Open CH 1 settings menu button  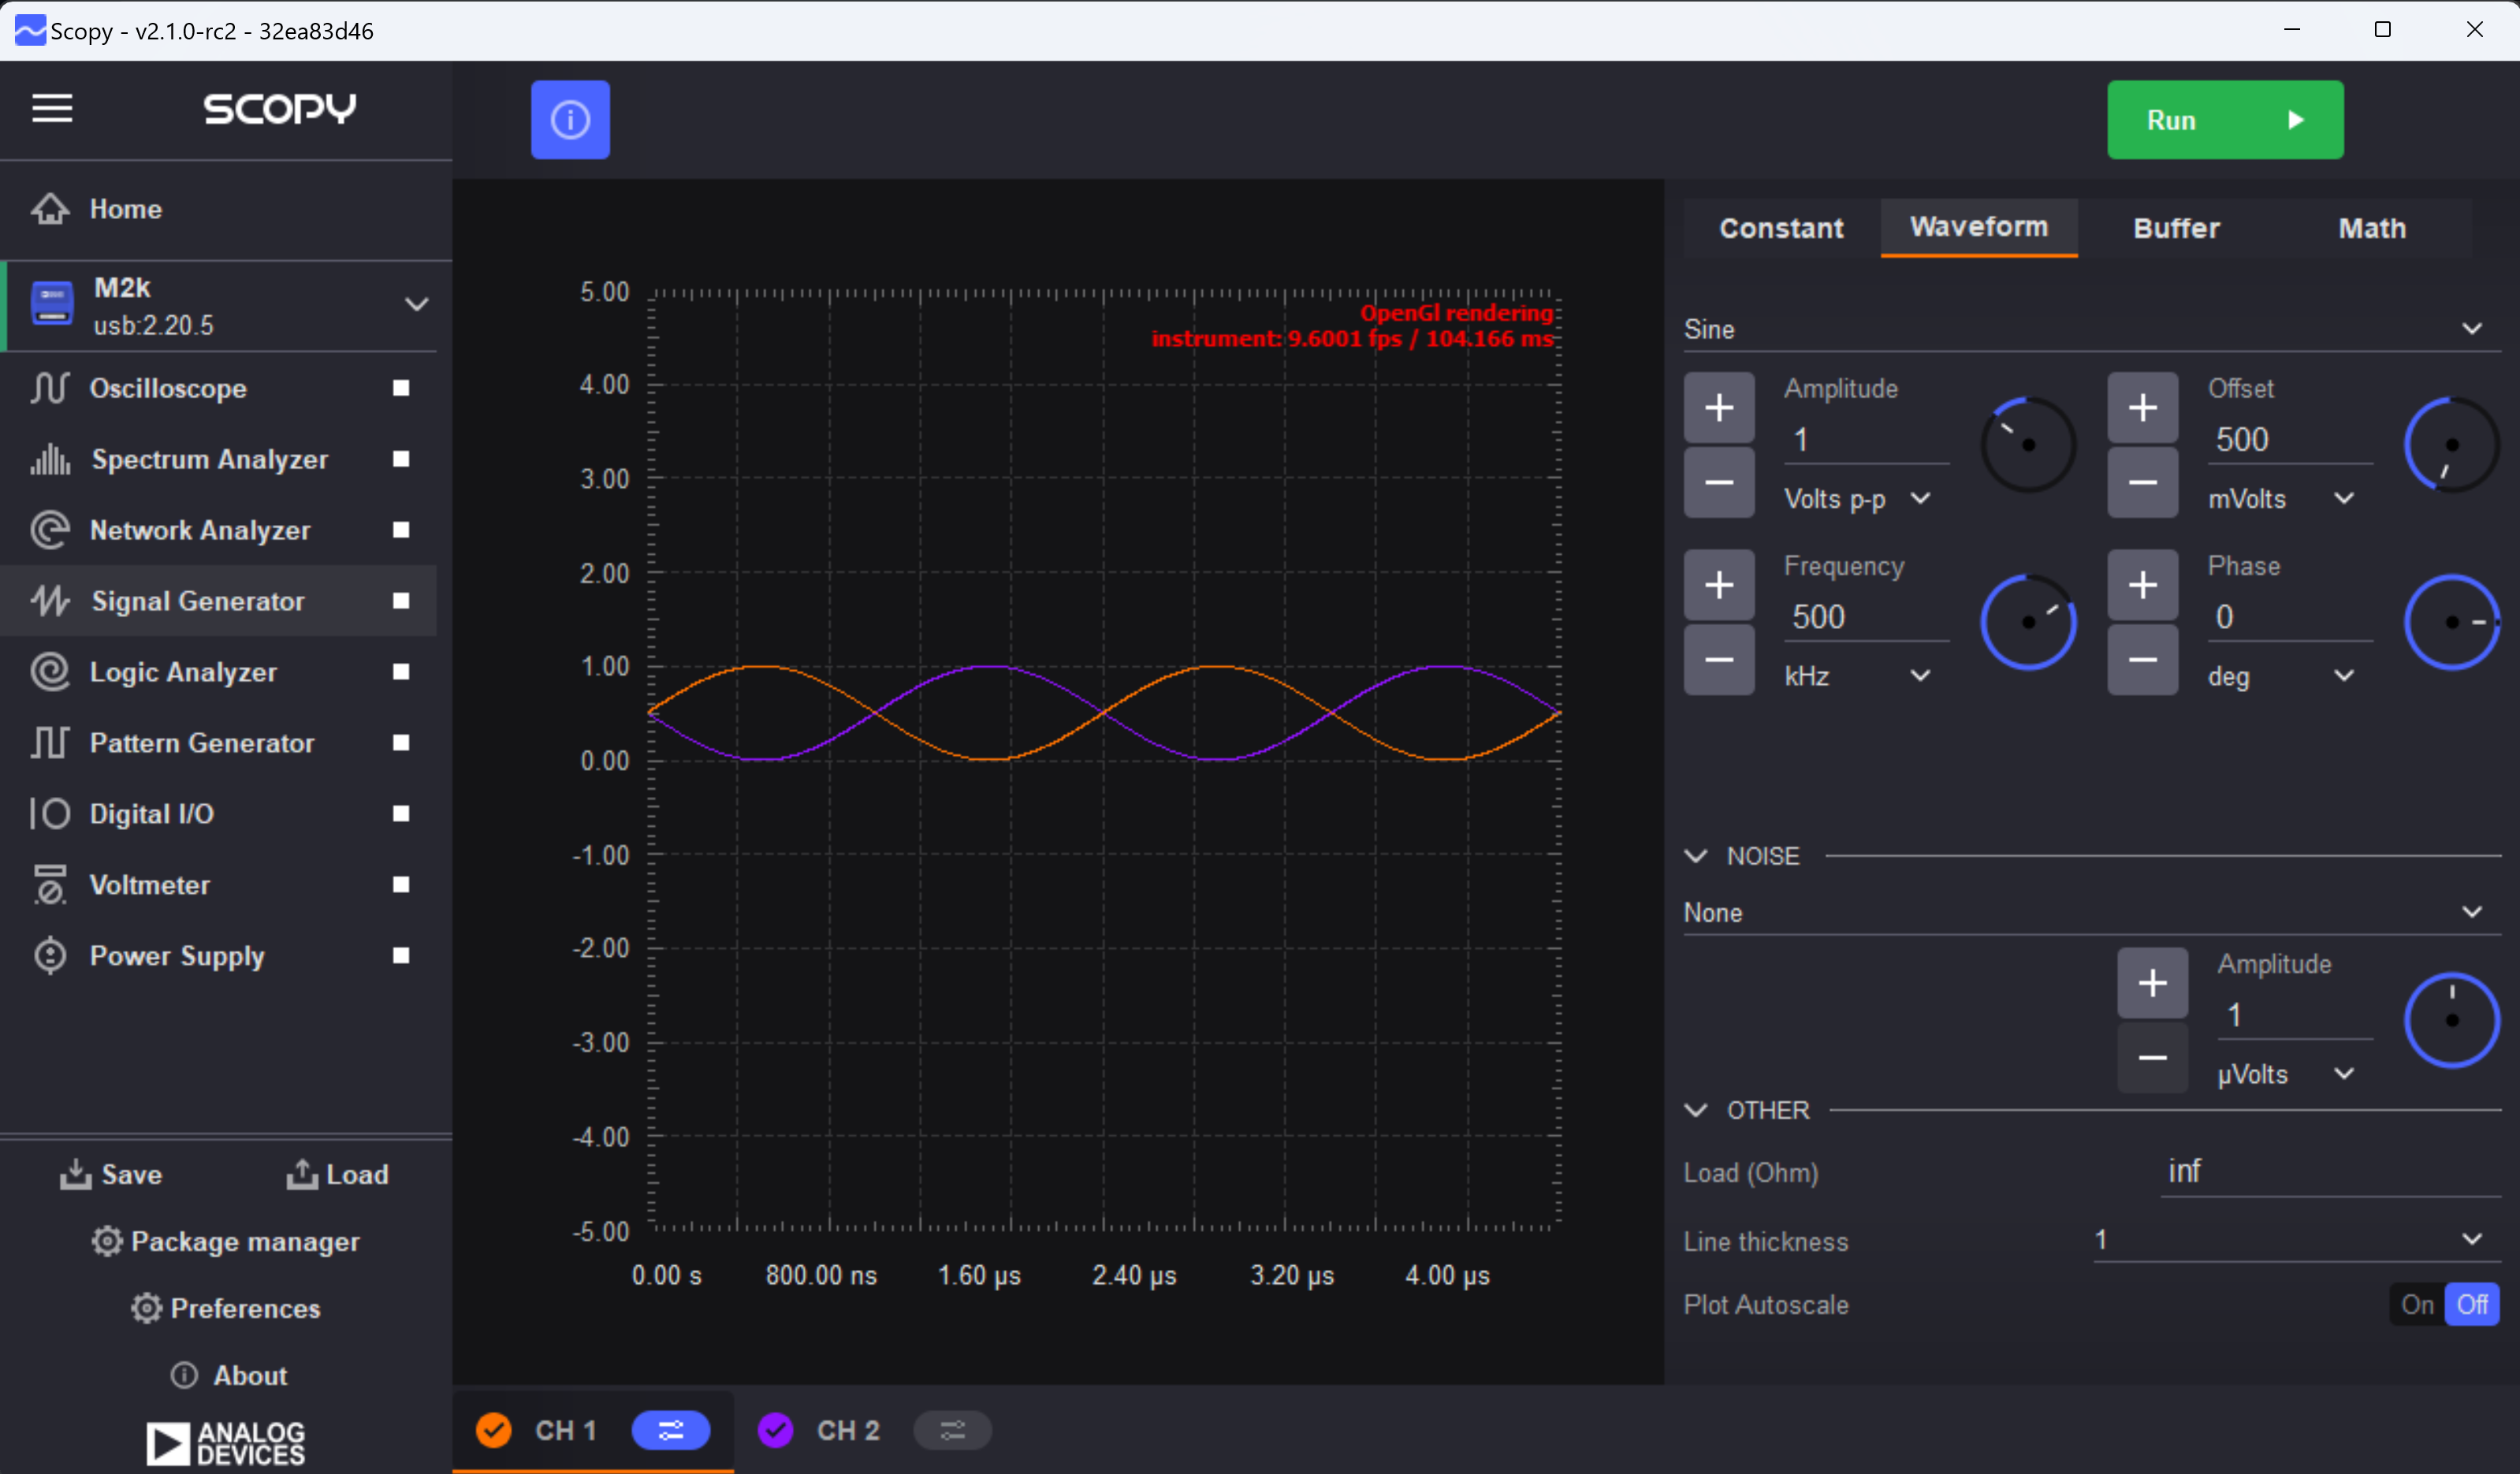tap(671, 1430)
